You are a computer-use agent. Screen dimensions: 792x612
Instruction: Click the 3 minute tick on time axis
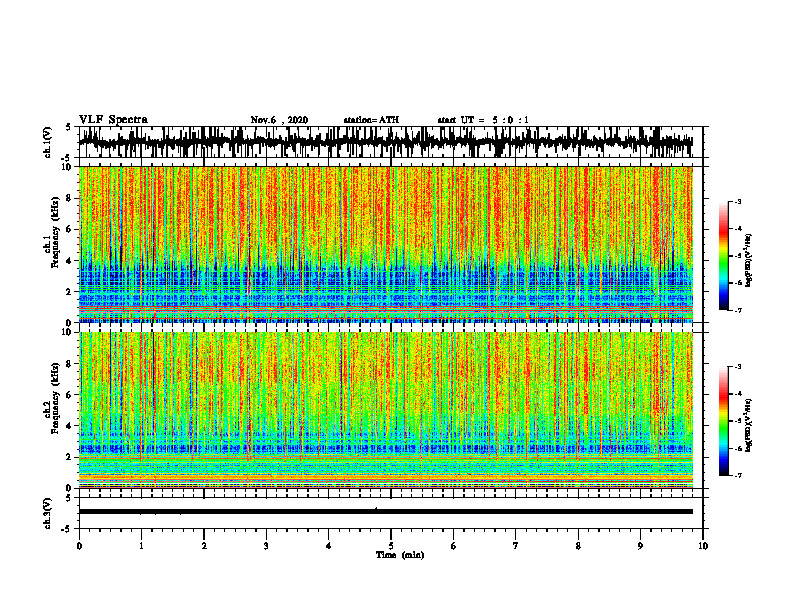[266, 546]
